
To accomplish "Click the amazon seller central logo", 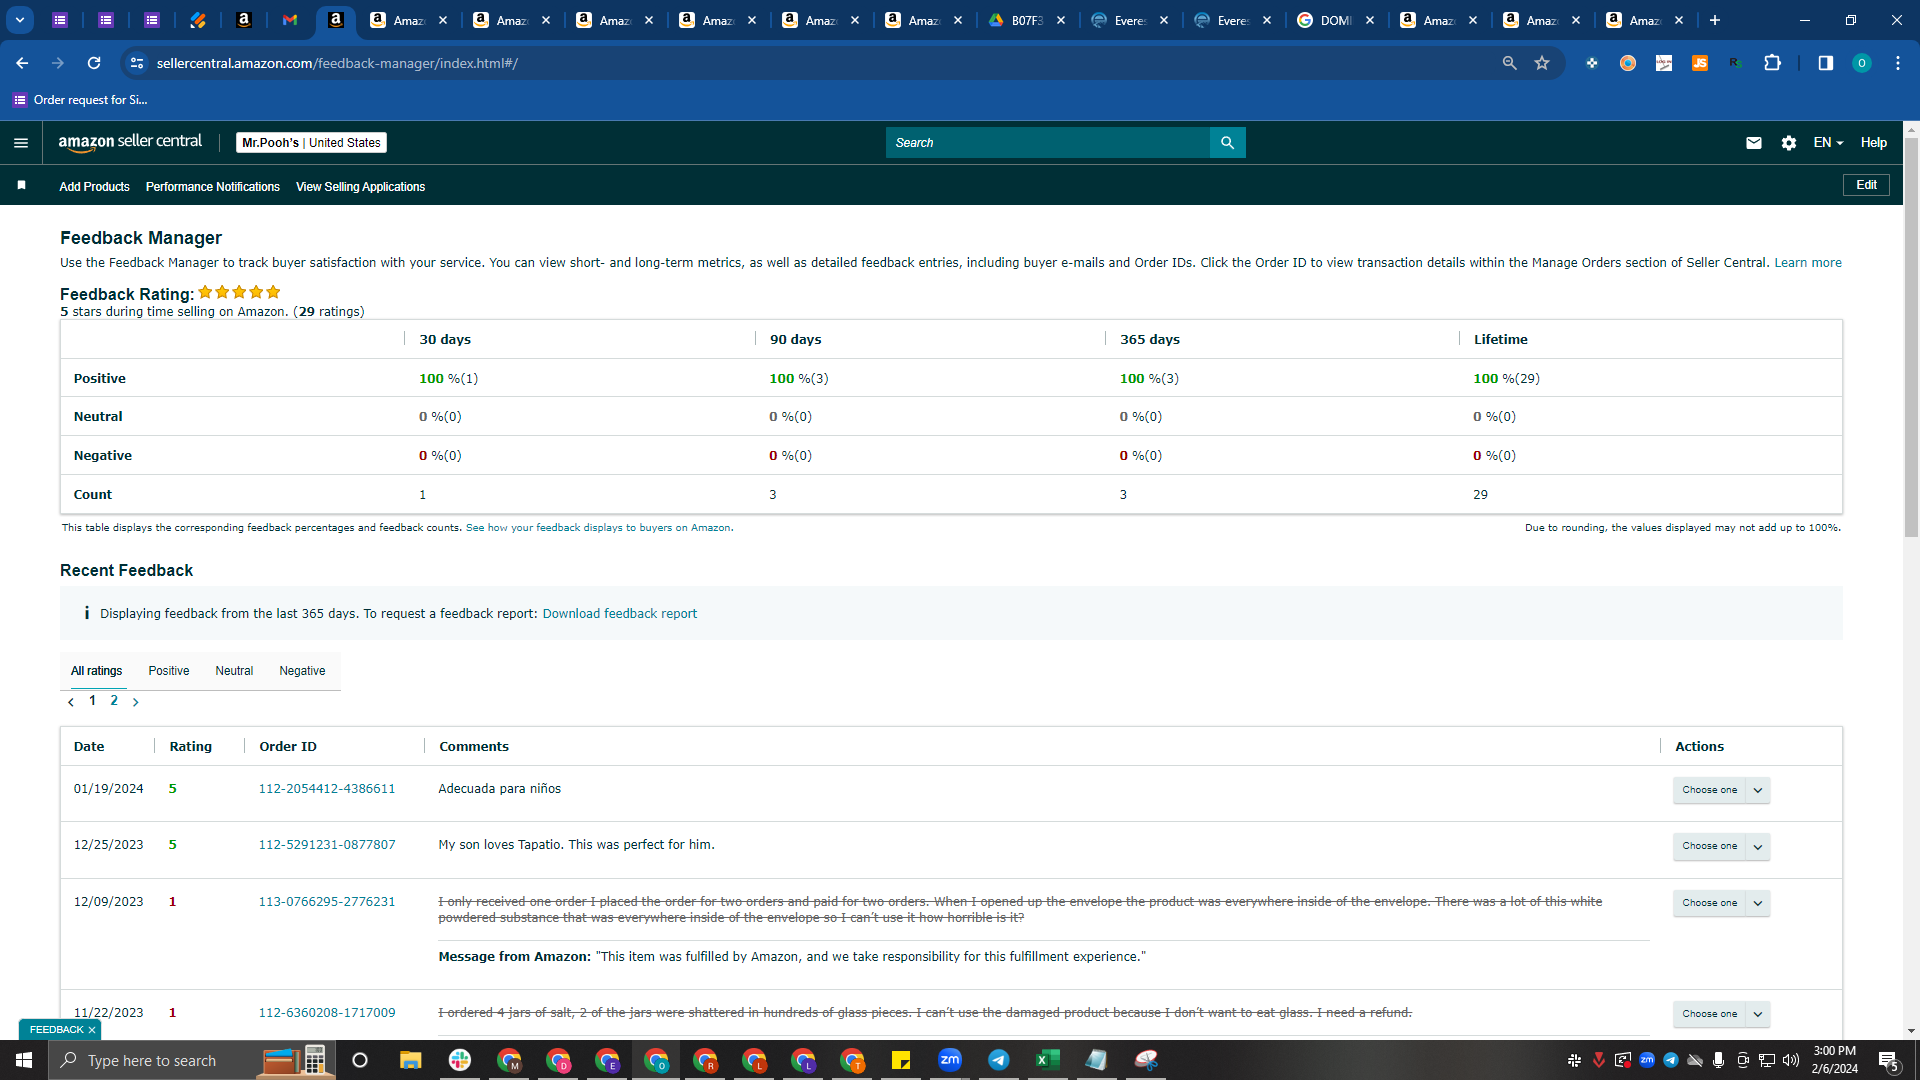I will 130,142.
